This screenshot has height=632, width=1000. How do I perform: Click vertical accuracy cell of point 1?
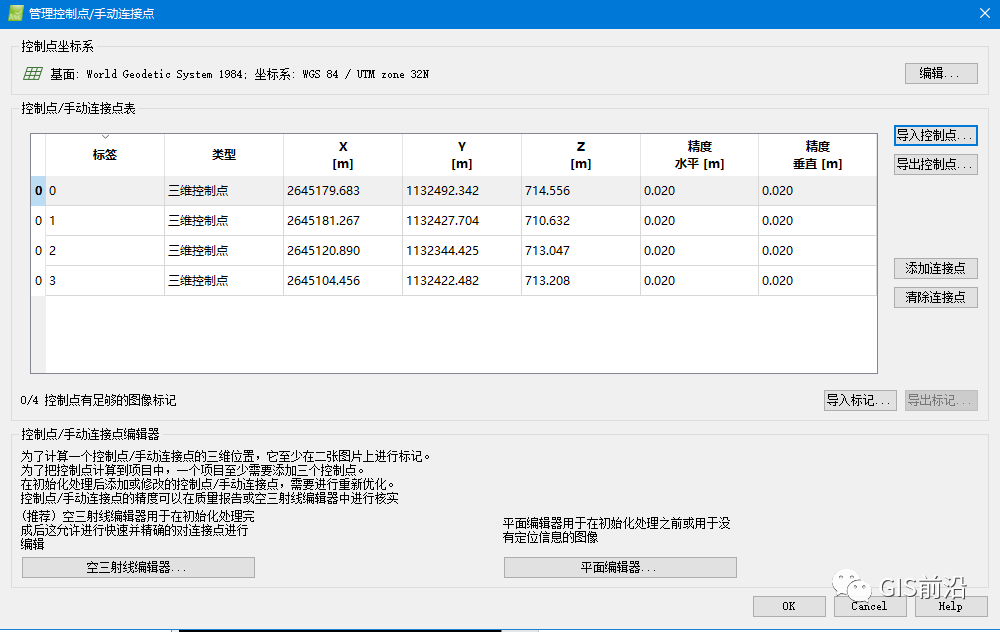pos(818,221)
